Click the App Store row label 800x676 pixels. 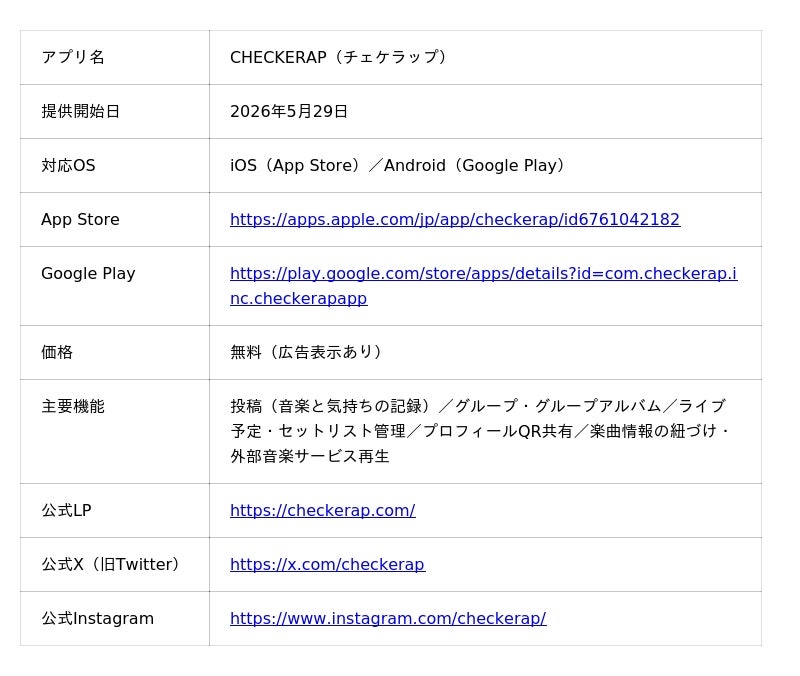tap(80, 219)
